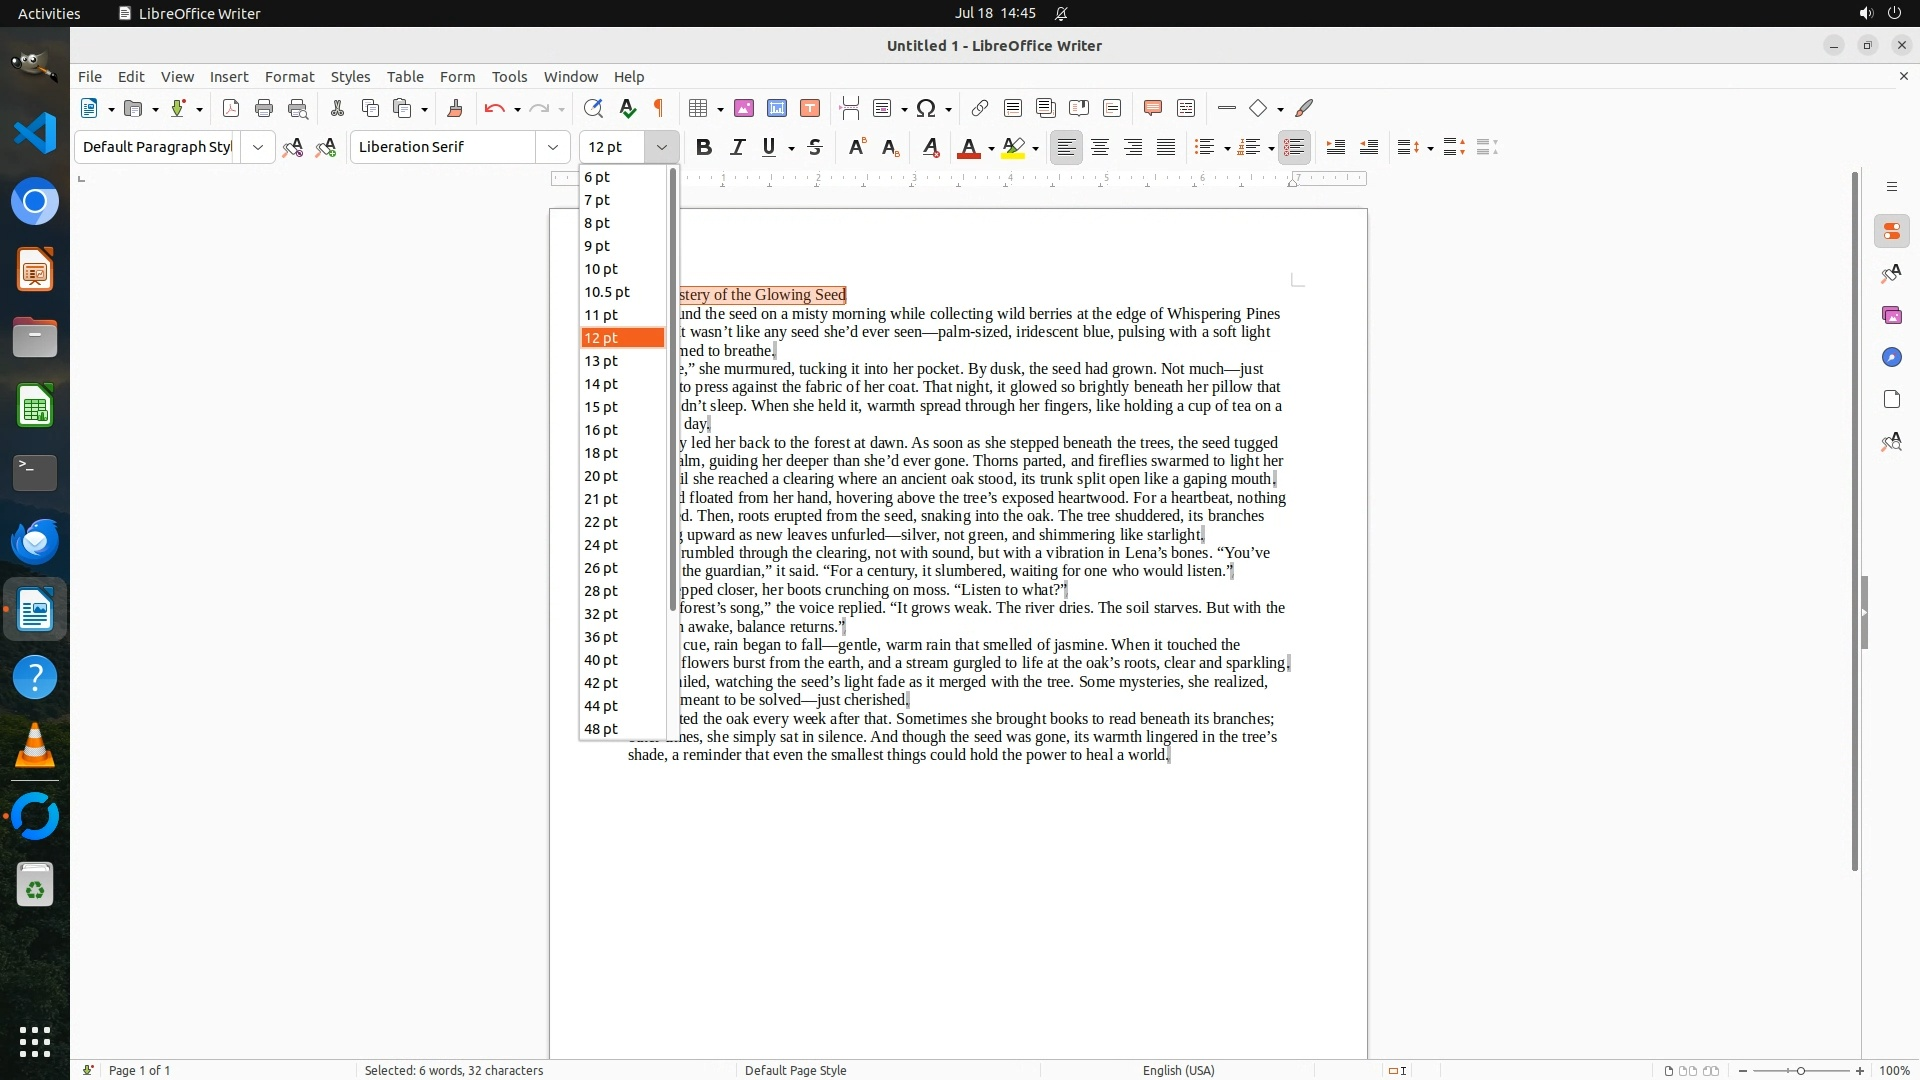1920x1080 pixels.
Task: Expand the paragraph style dropdown arrow
Action: [x=258, y=147]
